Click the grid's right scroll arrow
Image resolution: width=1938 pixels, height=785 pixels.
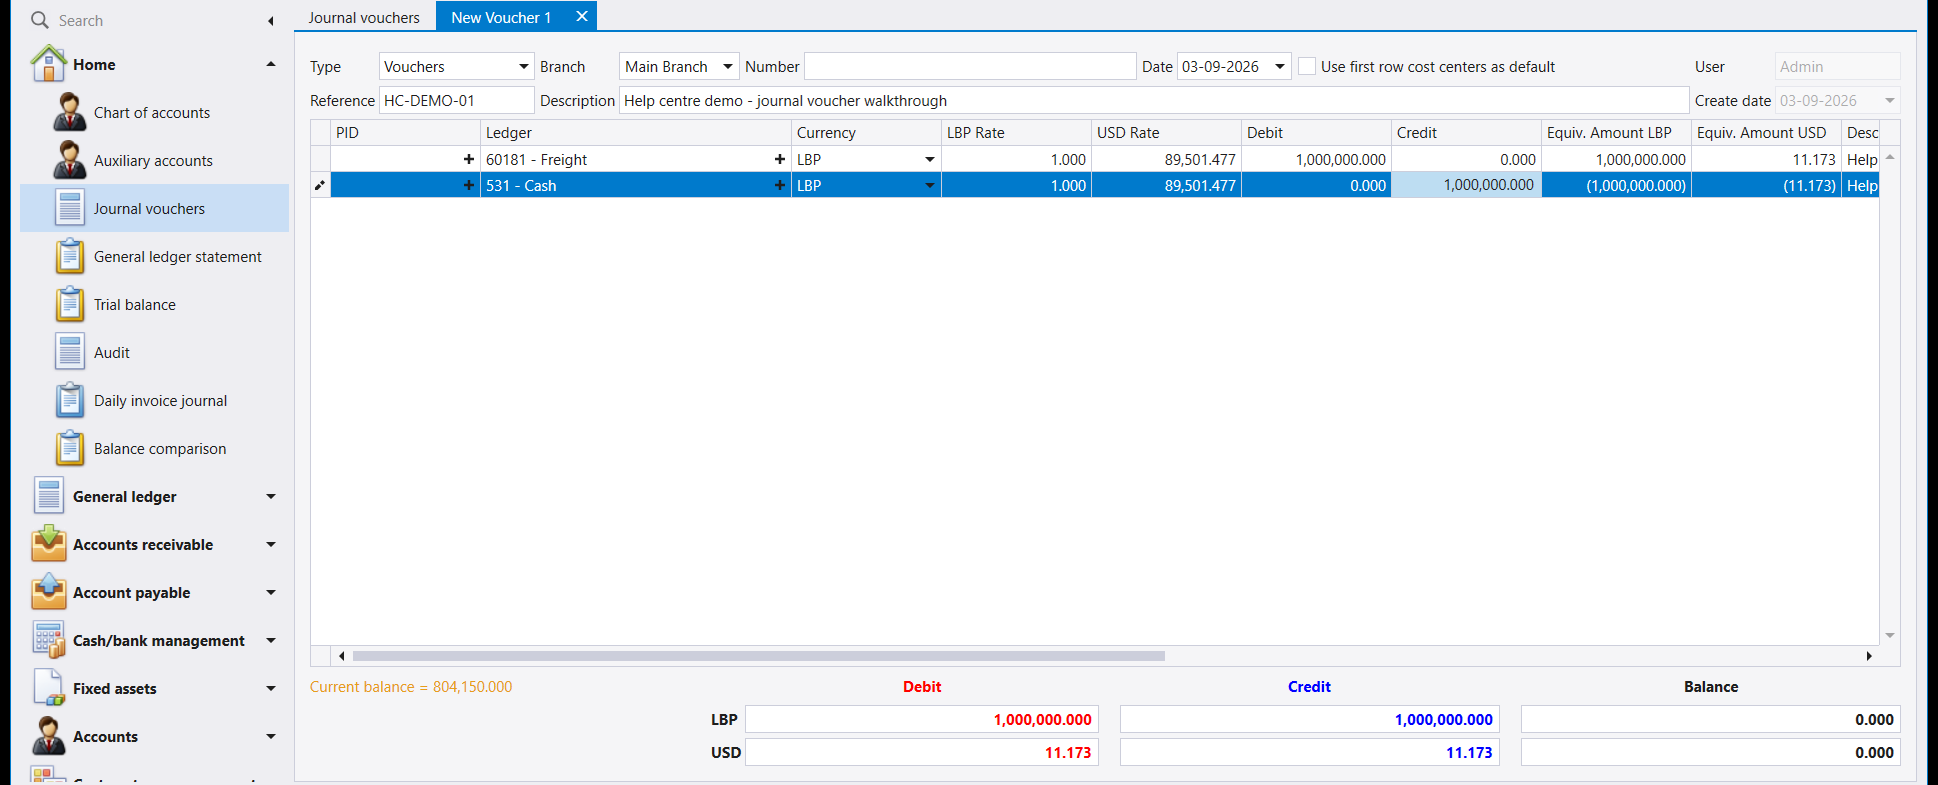pos(1869,656)
